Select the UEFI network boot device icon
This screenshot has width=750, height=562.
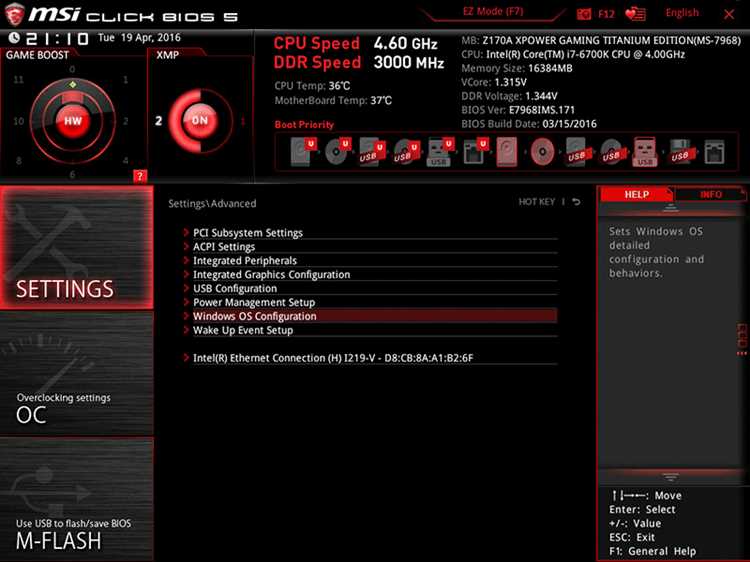(474, 152)
